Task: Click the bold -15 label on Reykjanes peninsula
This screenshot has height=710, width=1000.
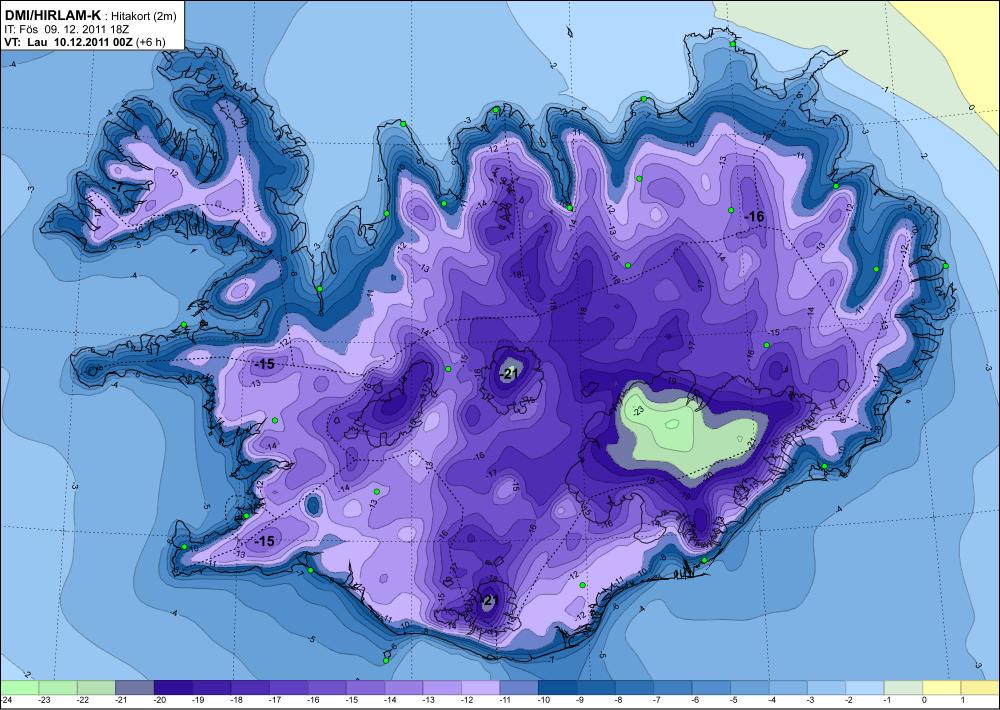Action: click(x=264, y=541)
